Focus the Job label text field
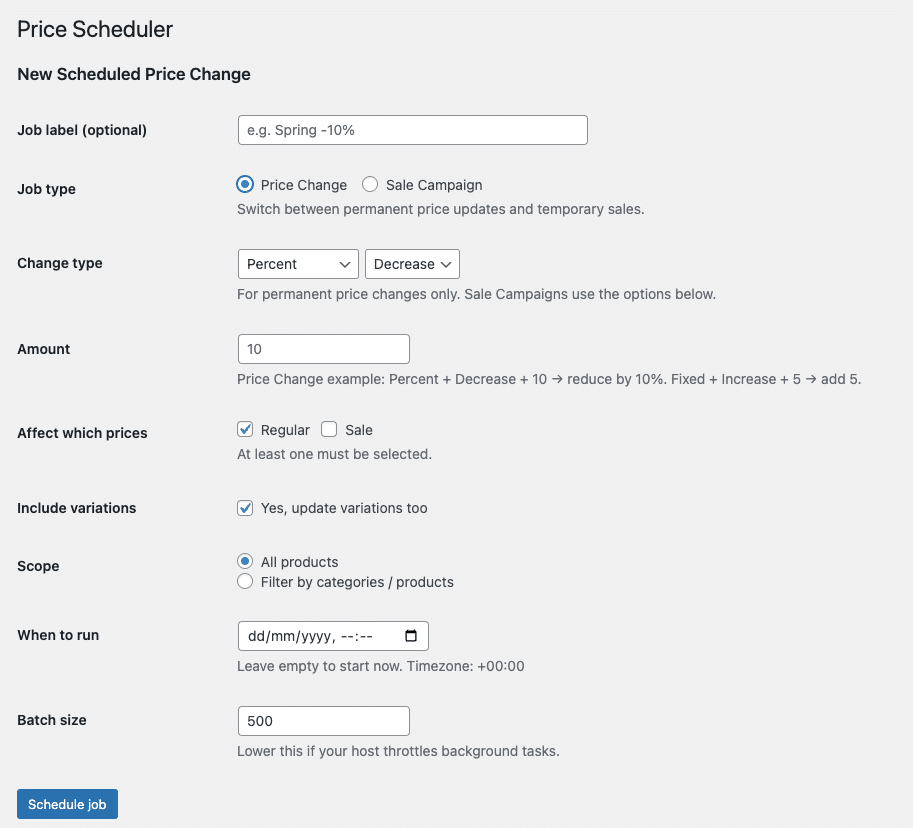Viewport: 913px width, 828px height. click(413, 130)
